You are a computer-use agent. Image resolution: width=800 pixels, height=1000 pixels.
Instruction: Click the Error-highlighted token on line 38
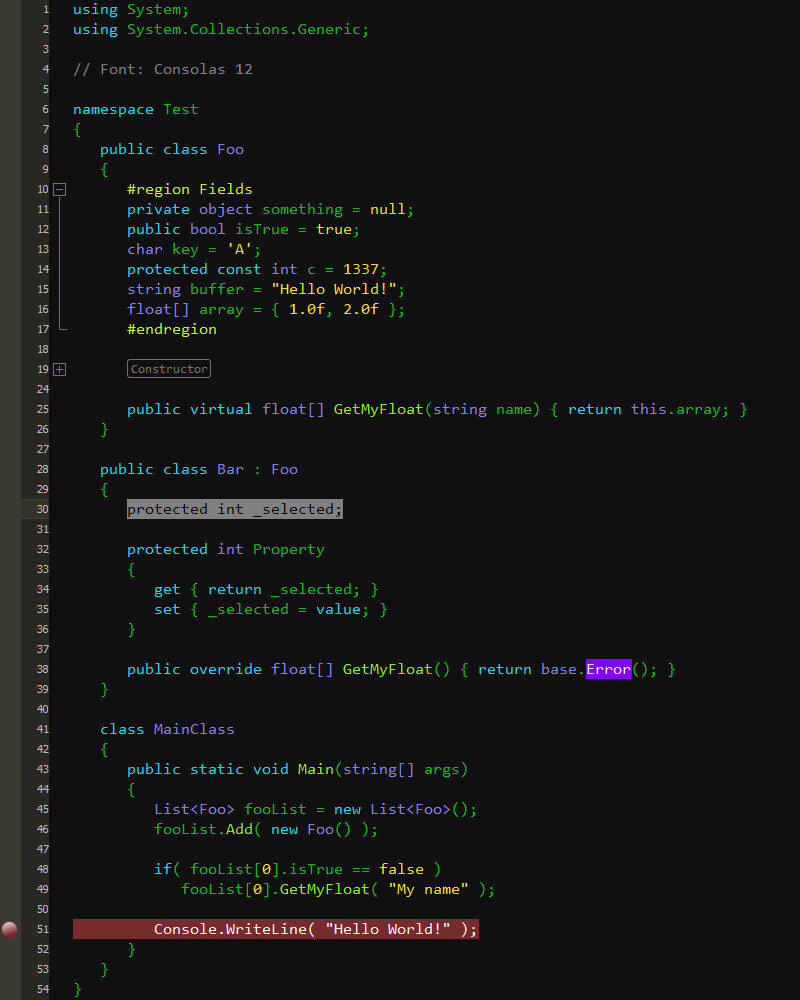point(608,669)
